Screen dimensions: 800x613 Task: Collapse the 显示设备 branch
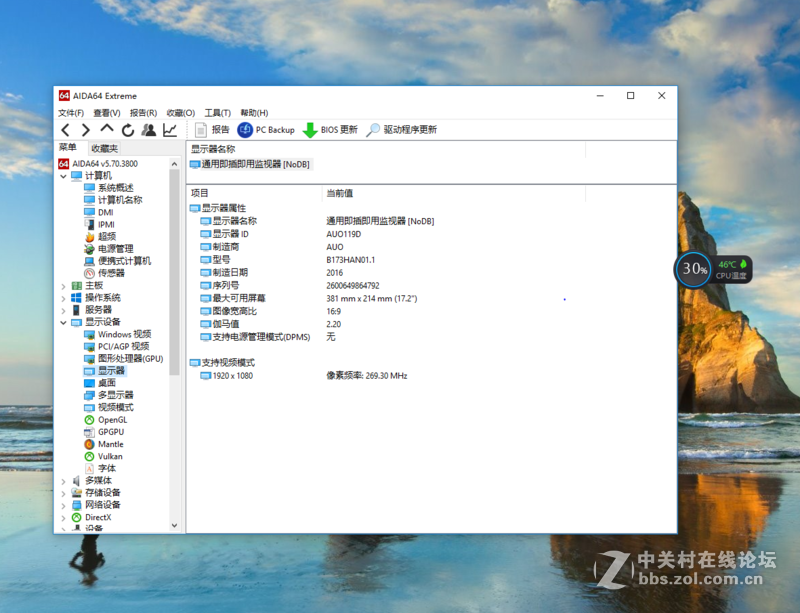point(64,322)
